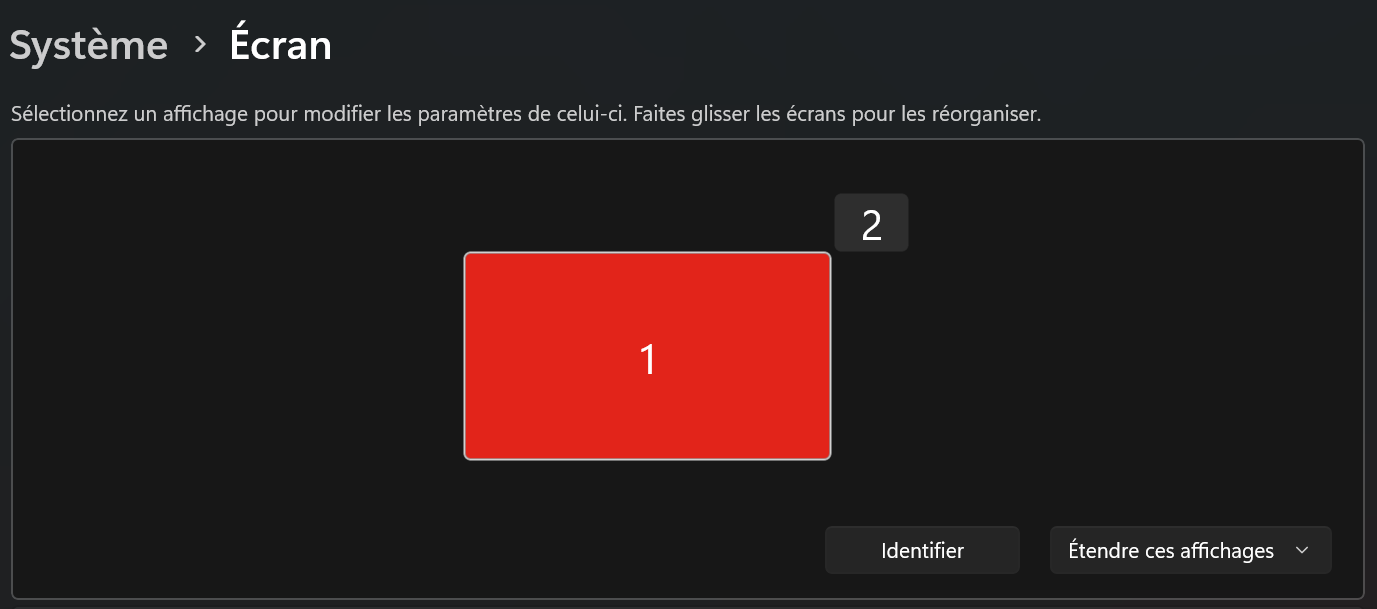Expand the display mode combo box

(1190, 550)
